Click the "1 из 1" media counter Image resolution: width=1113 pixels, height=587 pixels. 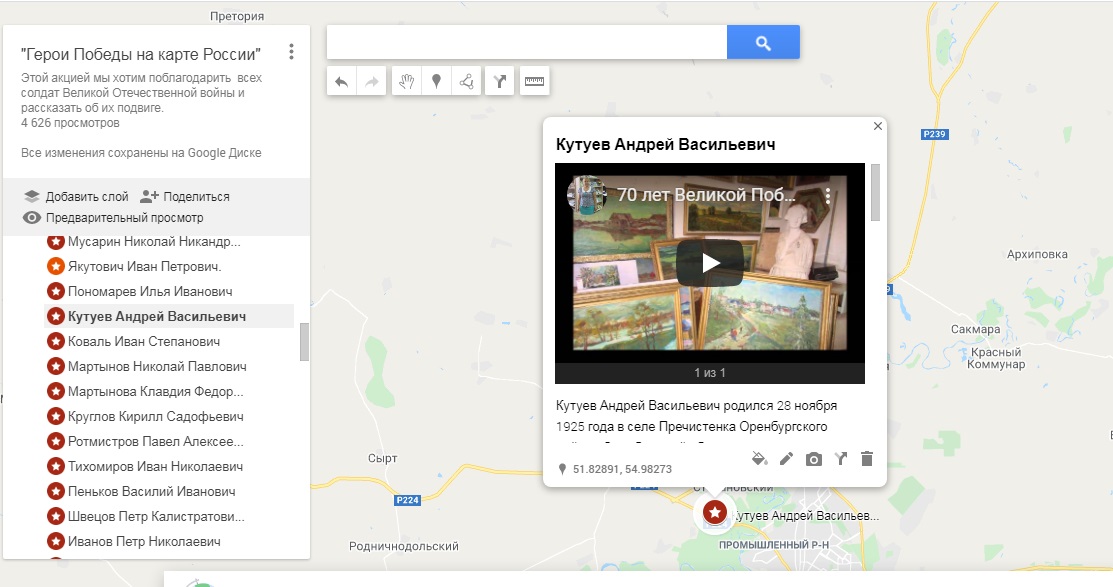pyautogui.click(x=710, y=373)
